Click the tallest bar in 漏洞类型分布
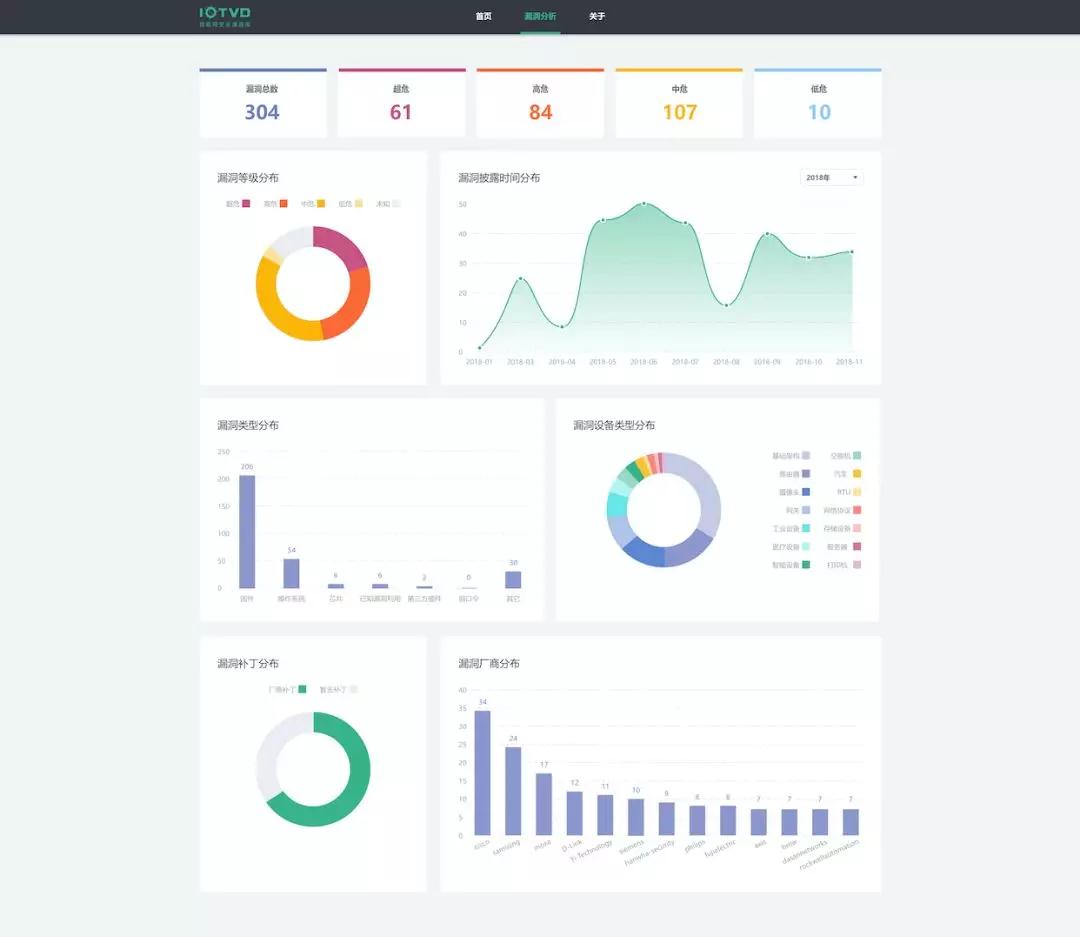Screen dimensions: 1080x937 (x=247, y=531)
